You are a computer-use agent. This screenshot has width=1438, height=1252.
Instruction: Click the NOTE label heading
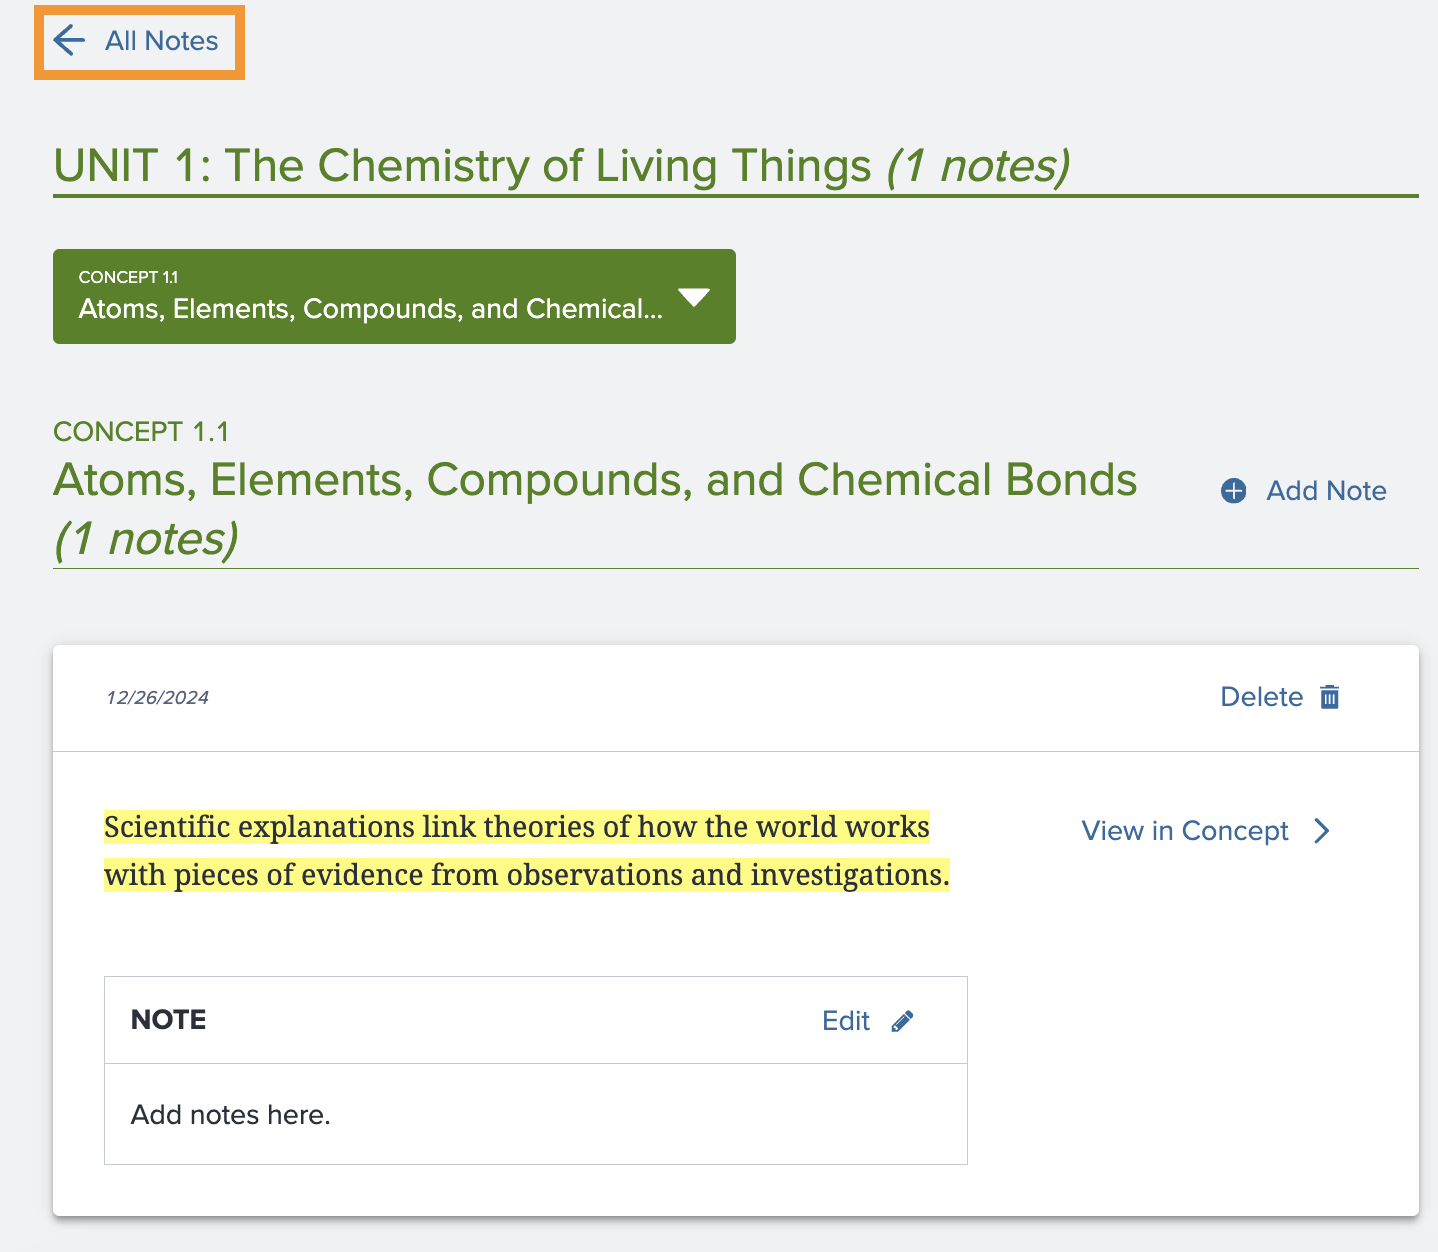[169, 1020]
